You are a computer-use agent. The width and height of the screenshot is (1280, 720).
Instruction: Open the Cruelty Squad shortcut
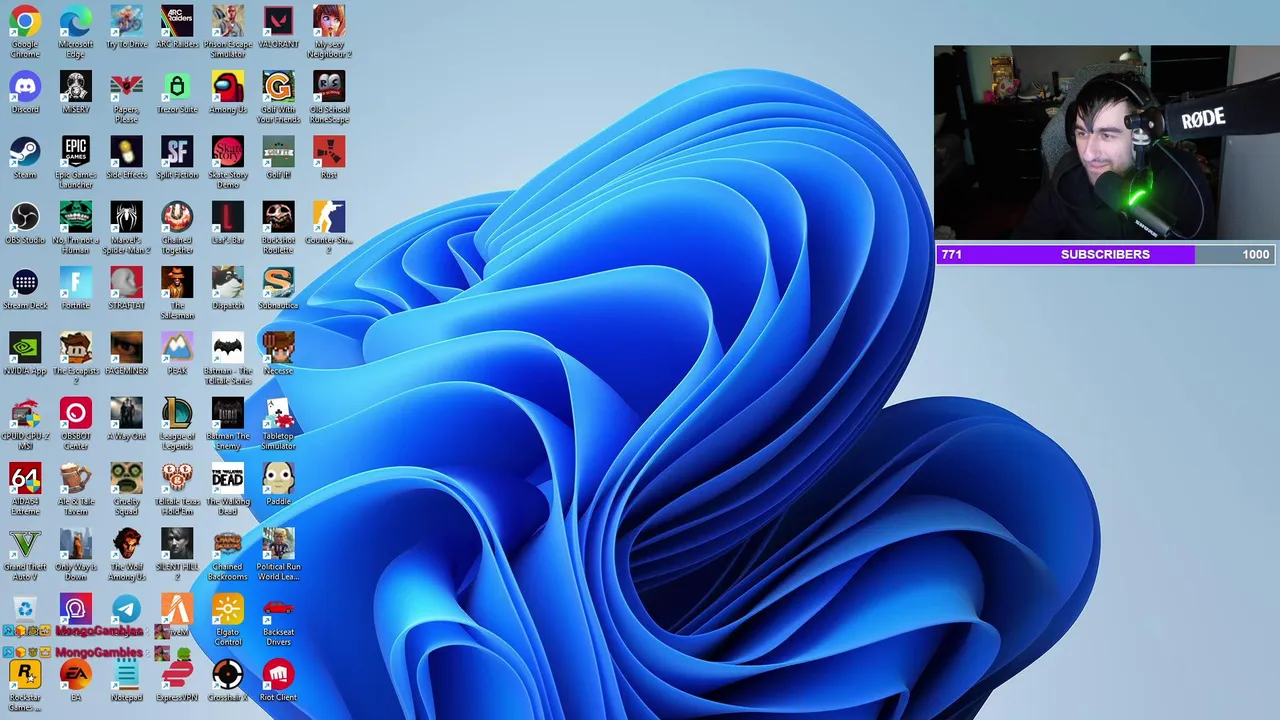click(x=126, y=479)
